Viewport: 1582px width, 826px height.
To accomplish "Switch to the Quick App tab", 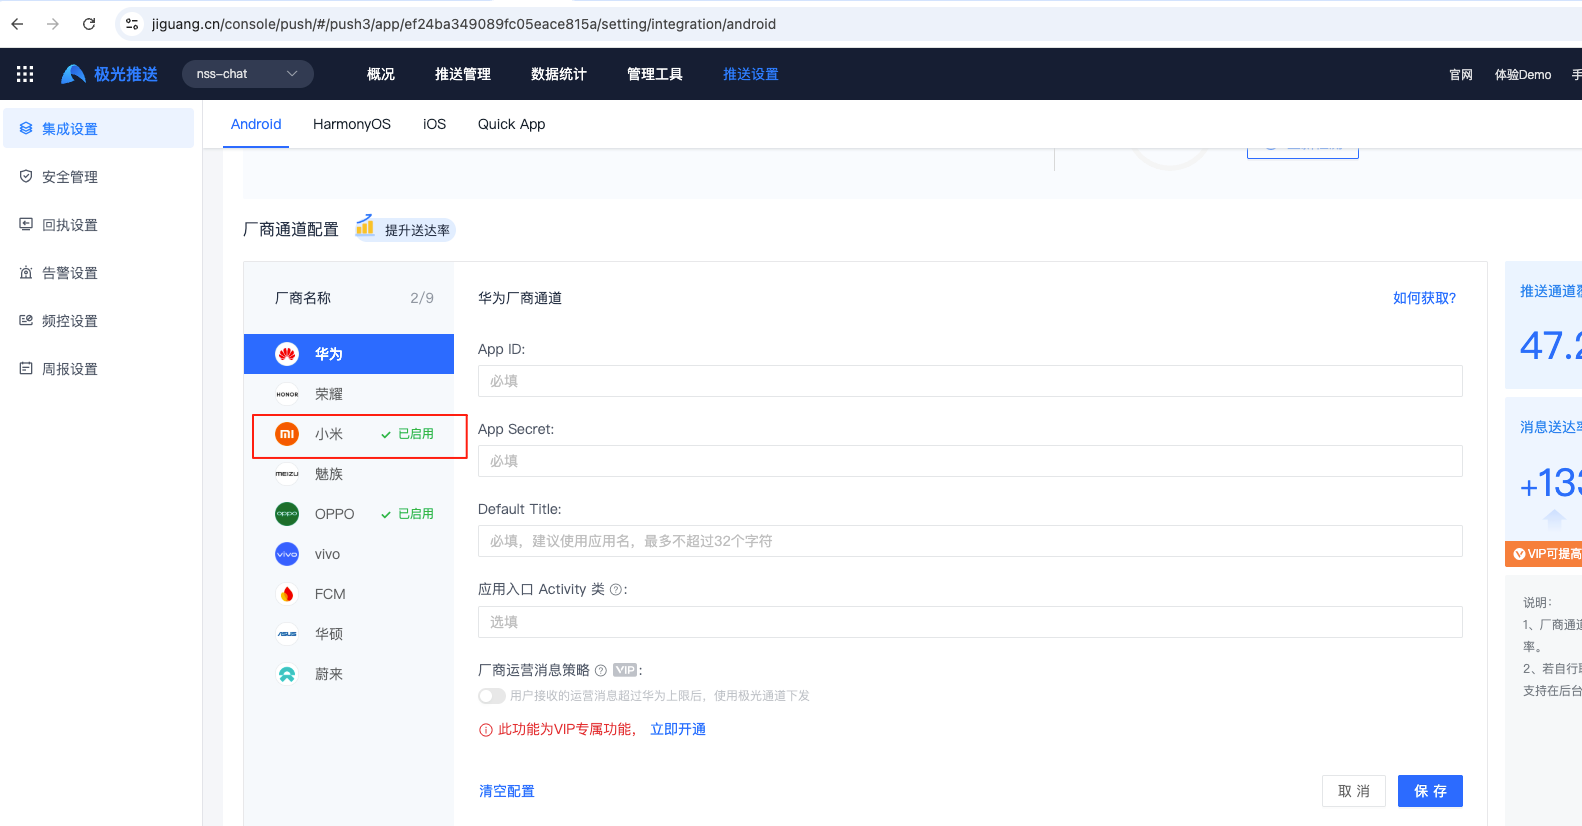I will click(512, 124).
